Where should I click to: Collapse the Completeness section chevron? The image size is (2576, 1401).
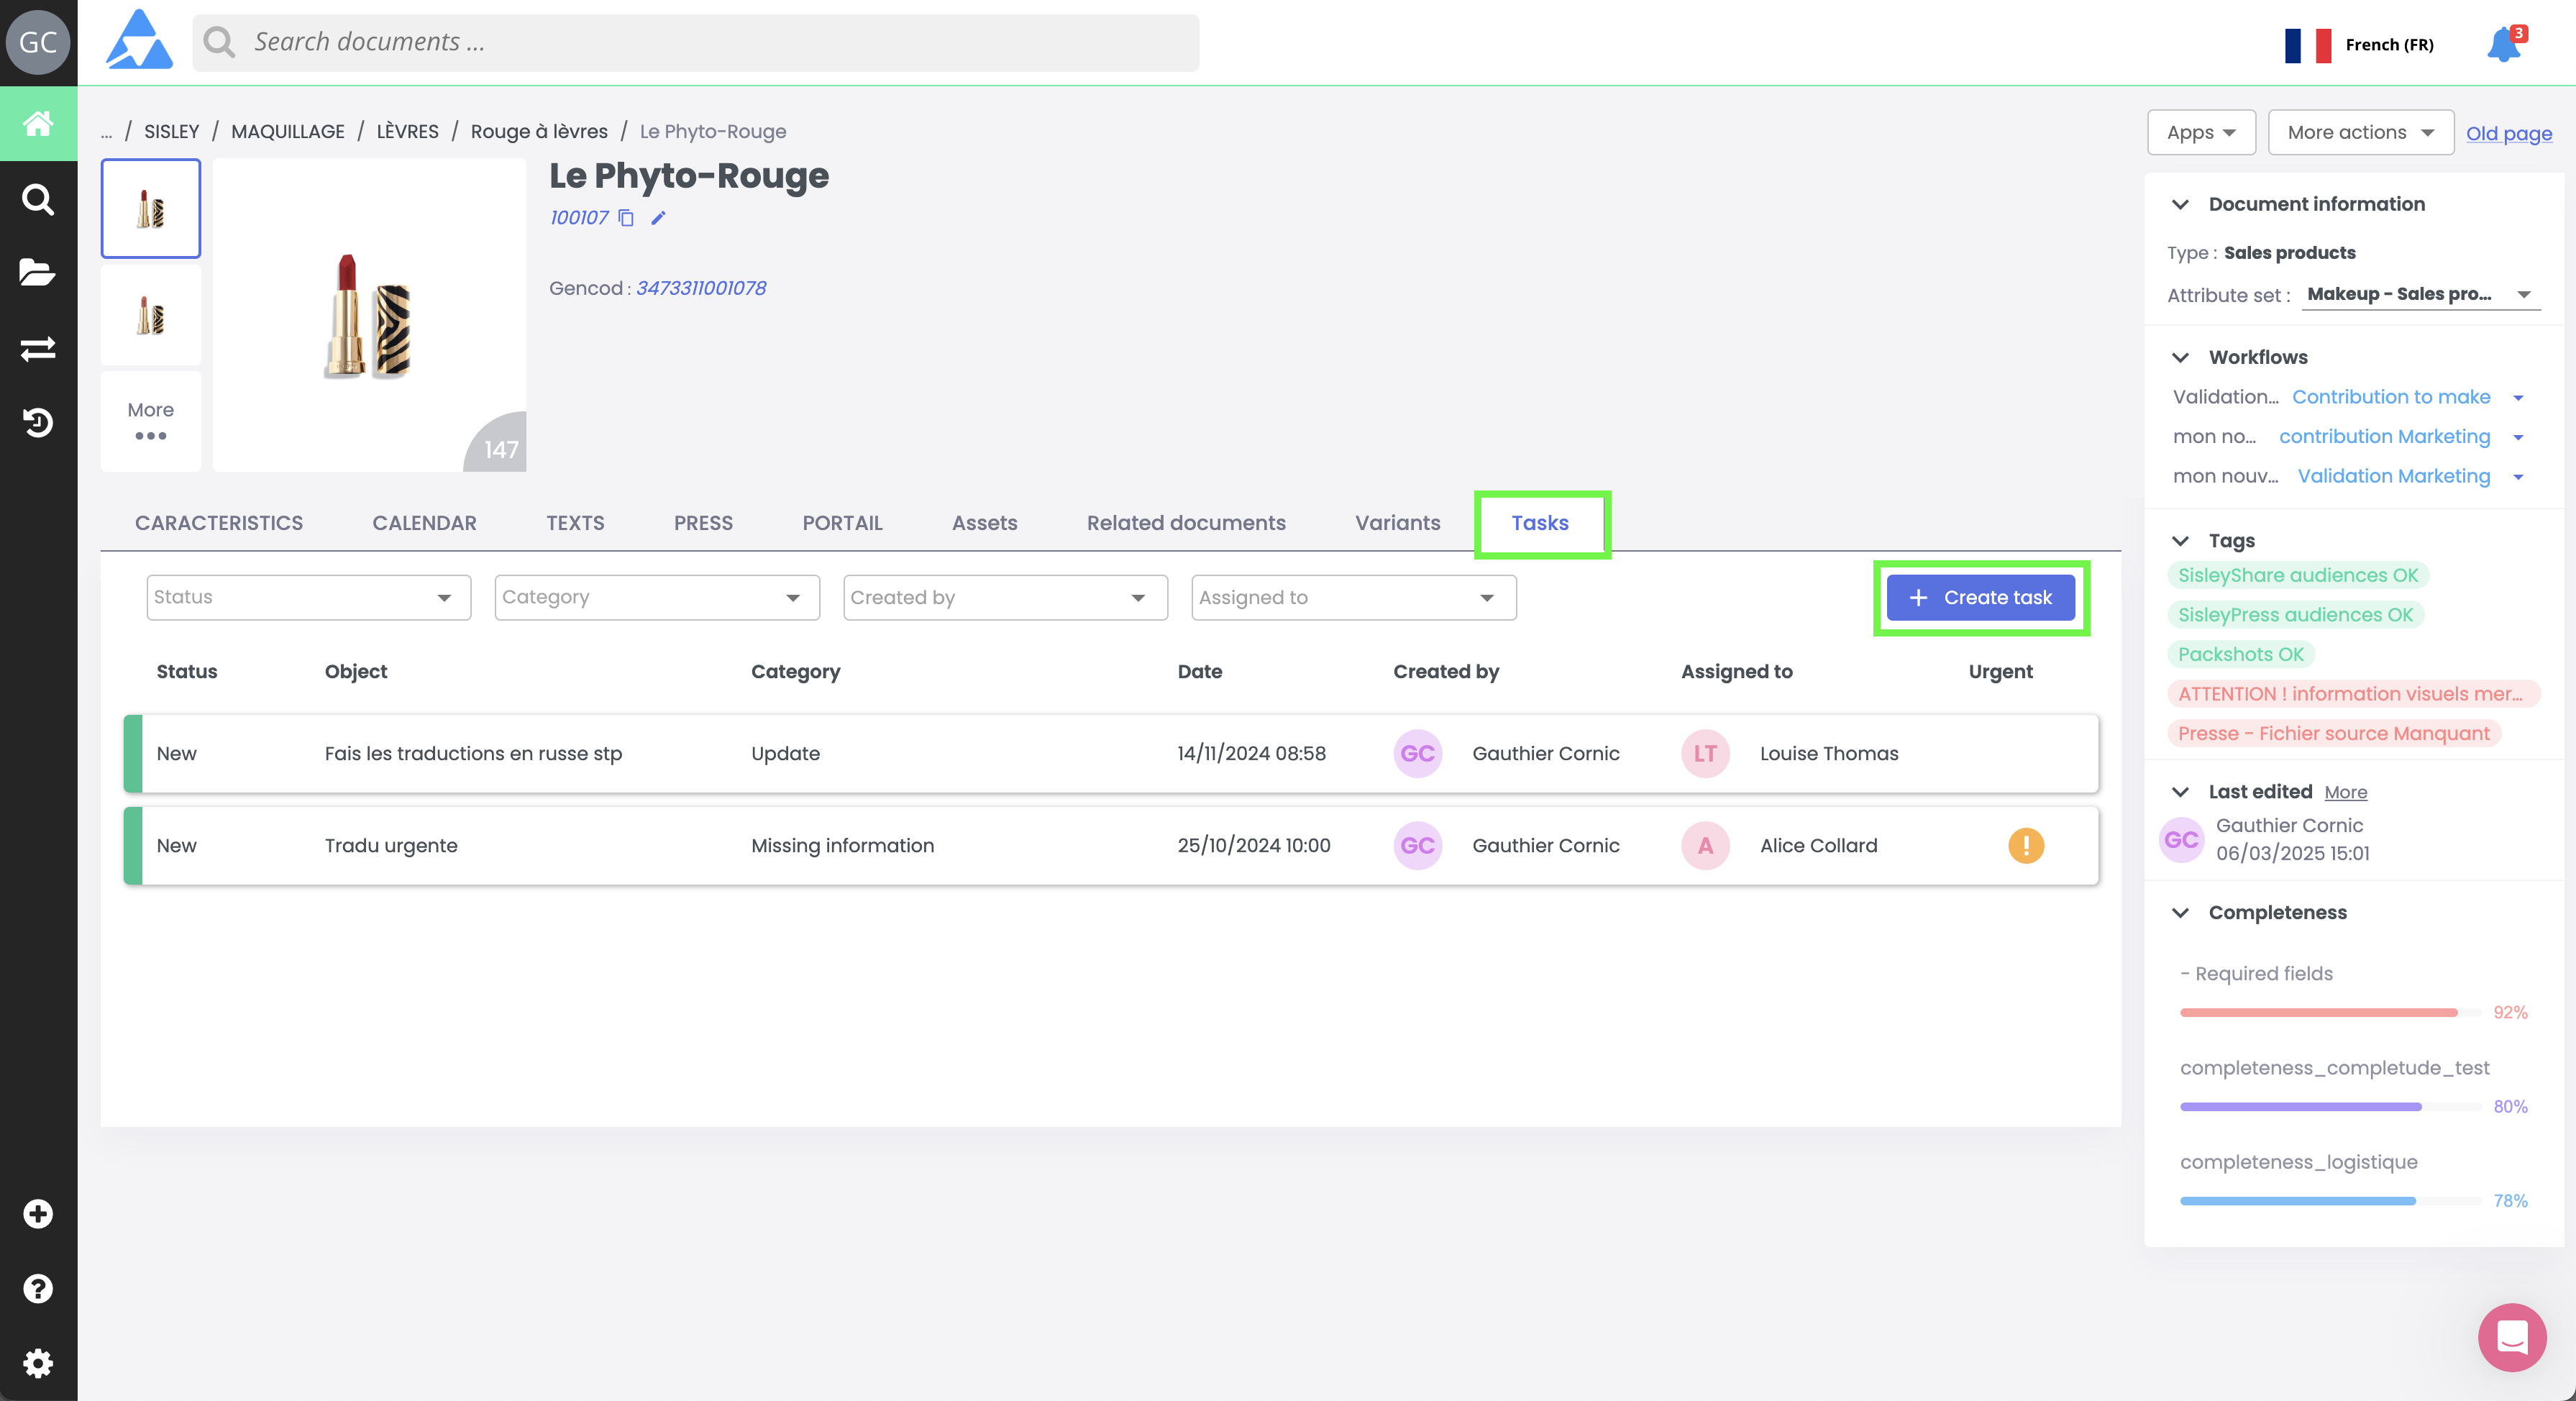[2181, 913]
